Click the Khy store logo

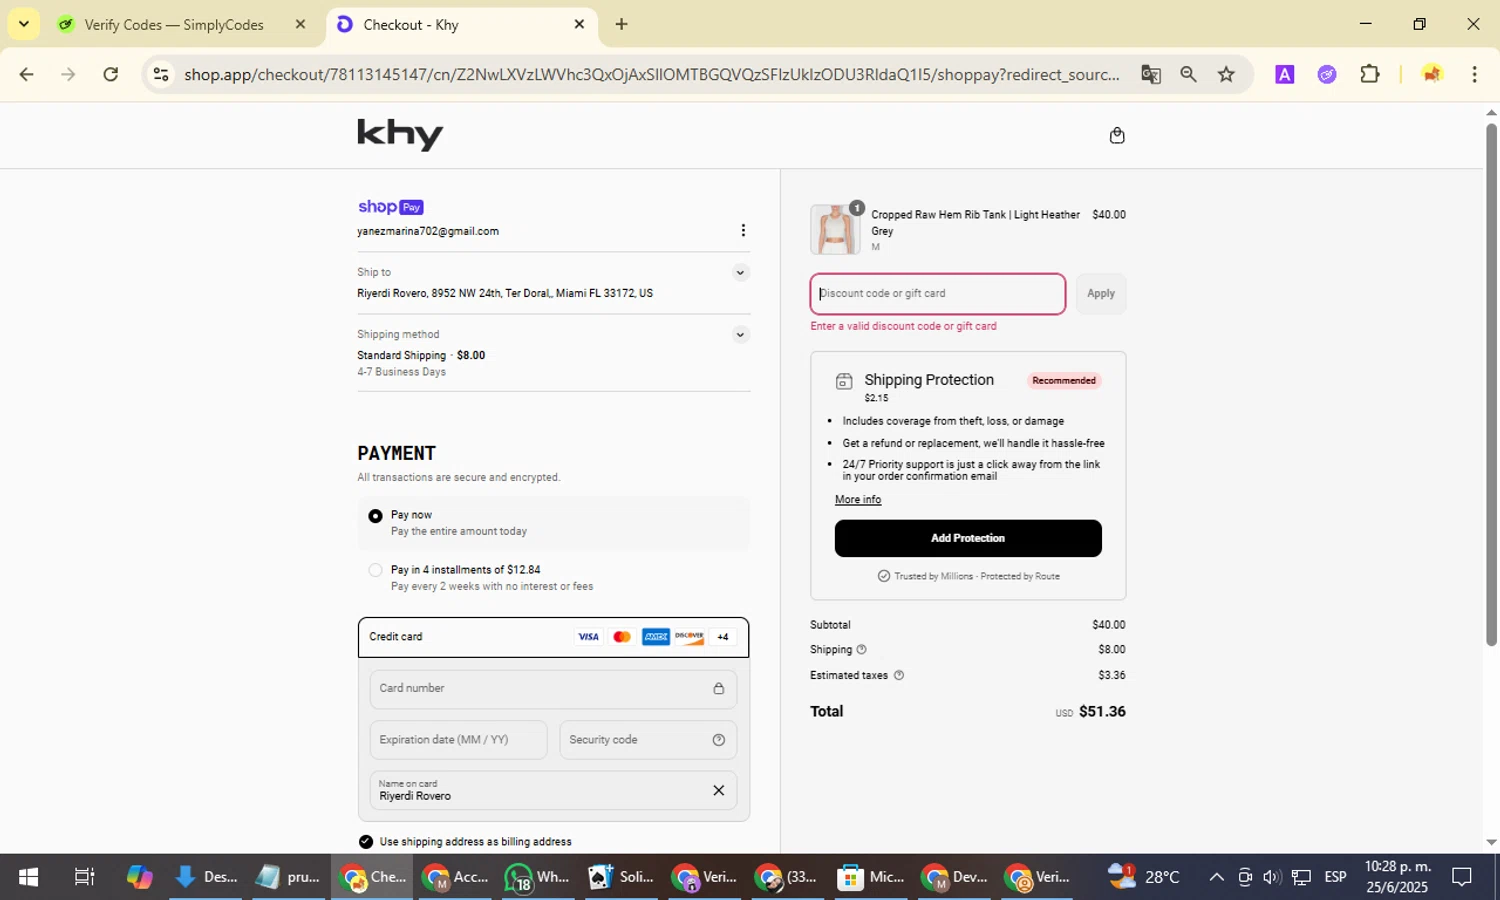point(400,134)
